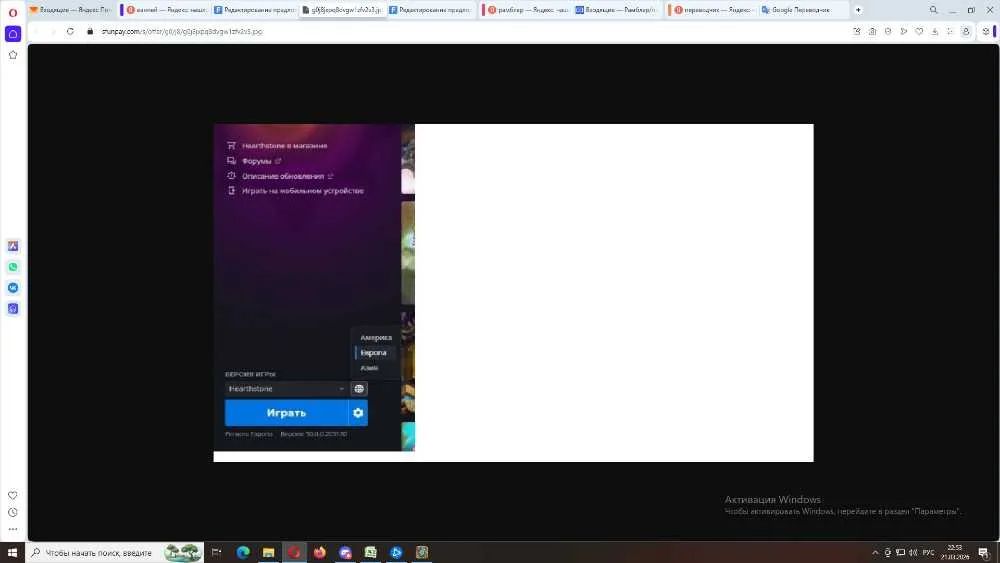
Task: Open the History clock icon in the sidebar
Action: coord(13,513)
